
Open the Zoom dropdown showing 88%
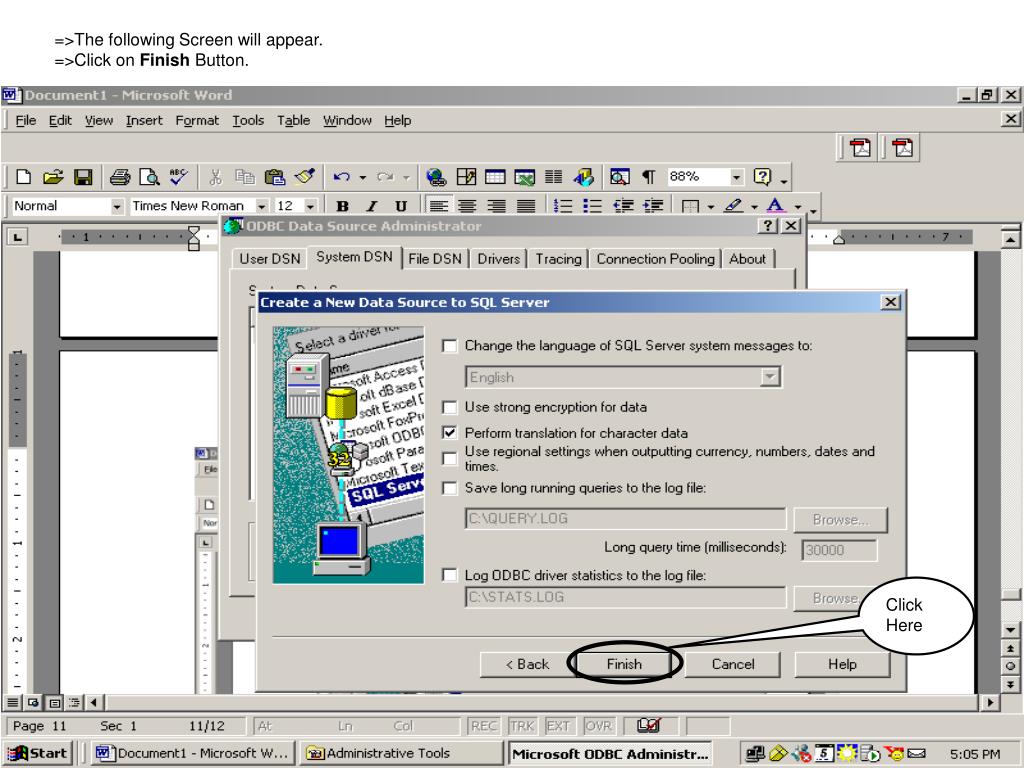click(x=737, y=177)
